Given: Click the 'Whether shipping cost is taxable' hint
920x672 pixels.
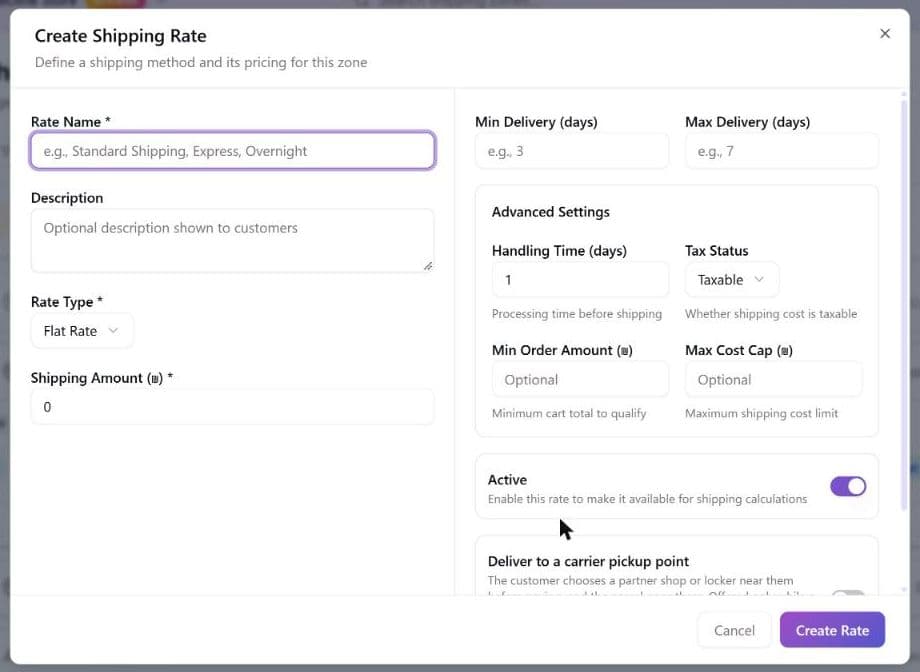Looking at the screenshot, I should click(x=771, y=314).
